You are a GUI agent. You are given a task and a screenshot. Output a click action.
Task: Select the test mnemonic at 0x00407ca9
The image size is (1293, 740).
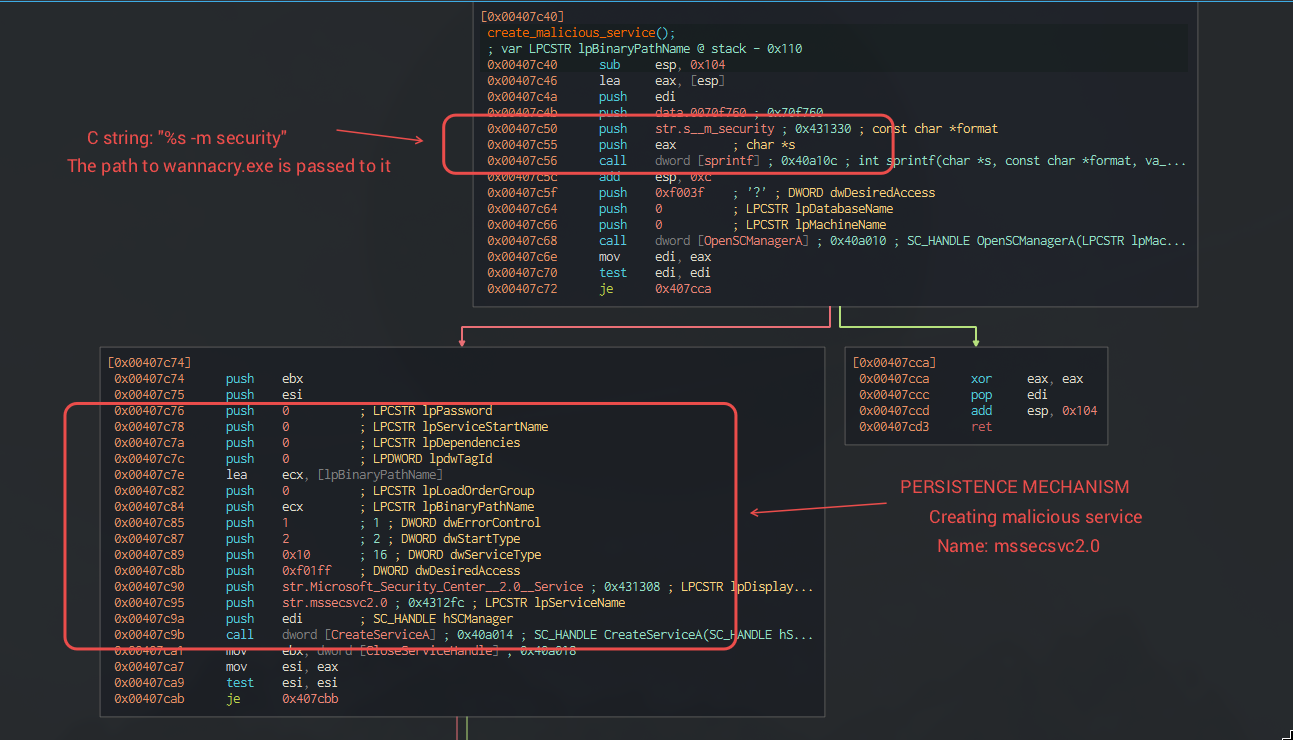point(240,683)
